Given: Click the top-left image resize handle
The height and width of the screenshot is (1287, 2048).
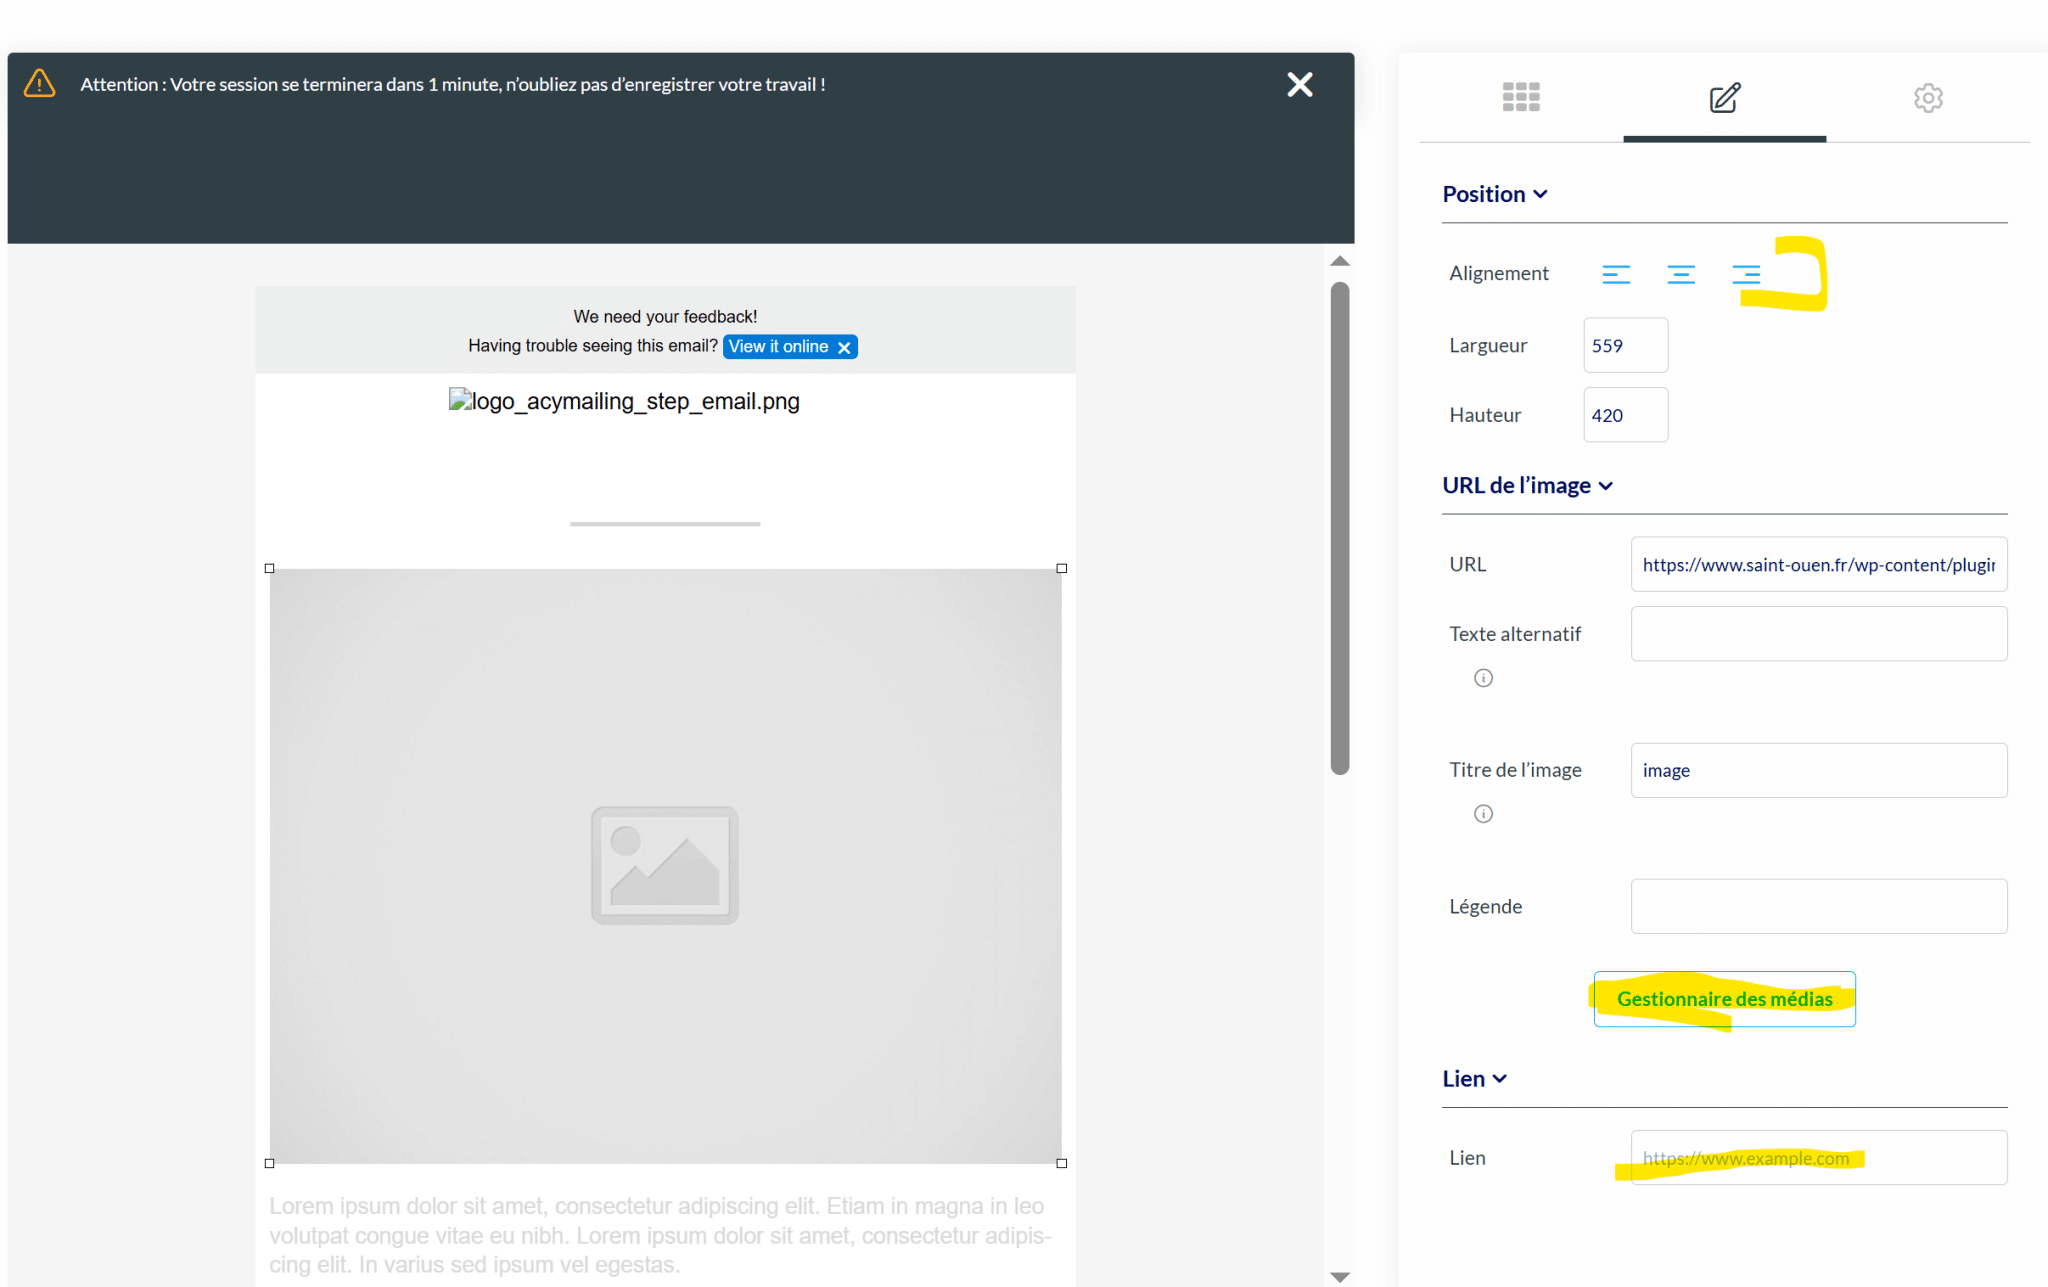Looking at the screenshot, I should click(x=269, y=568).
